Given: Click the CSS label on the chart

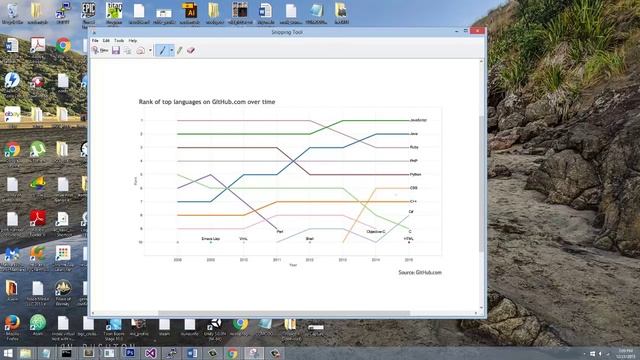Looking at the screenshot, I should (413, 188).
